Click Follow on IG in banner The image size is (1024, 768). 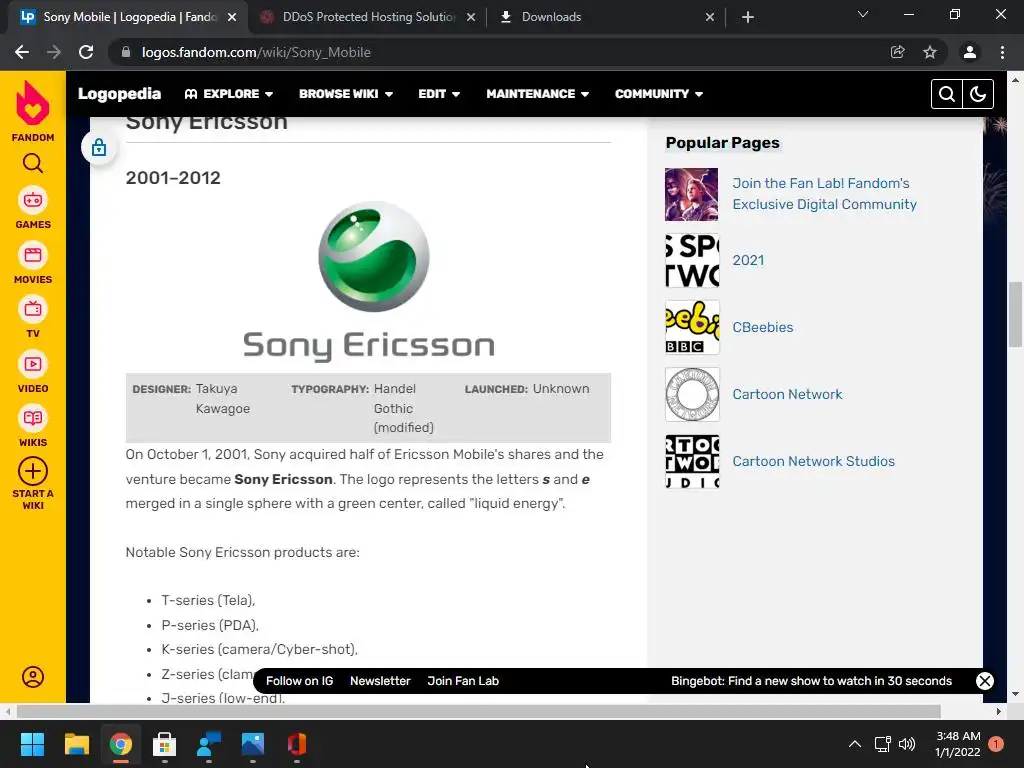coord(300,681)
